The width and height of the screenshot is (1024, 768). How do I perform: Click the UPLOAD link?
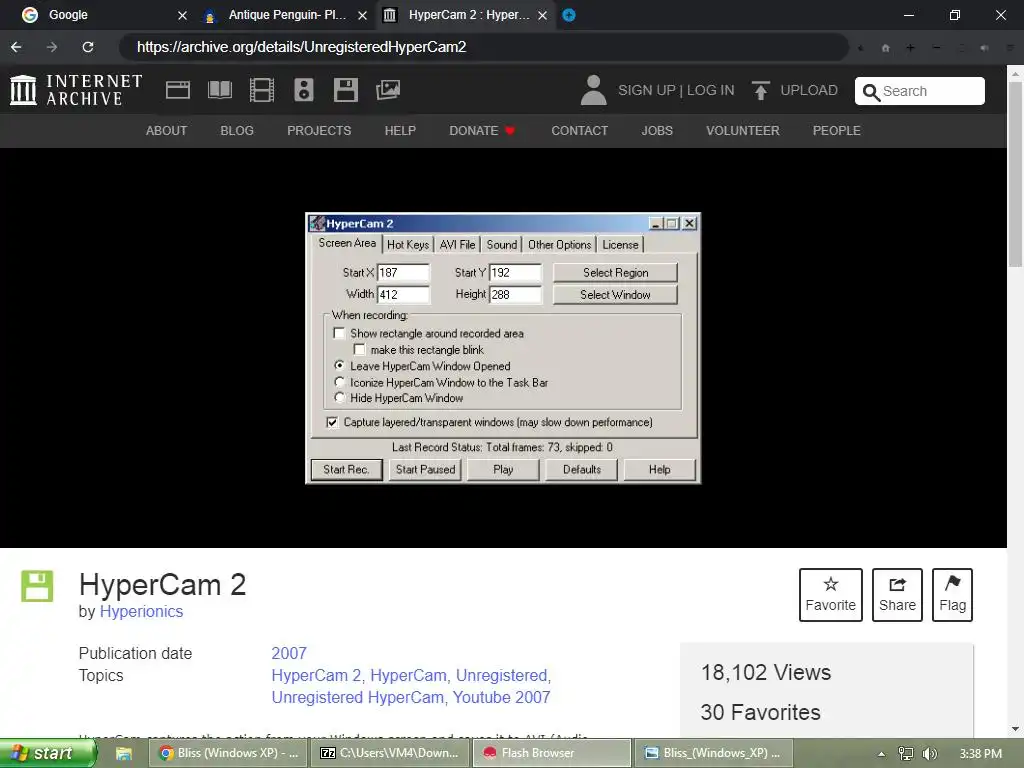coord(808,90)
